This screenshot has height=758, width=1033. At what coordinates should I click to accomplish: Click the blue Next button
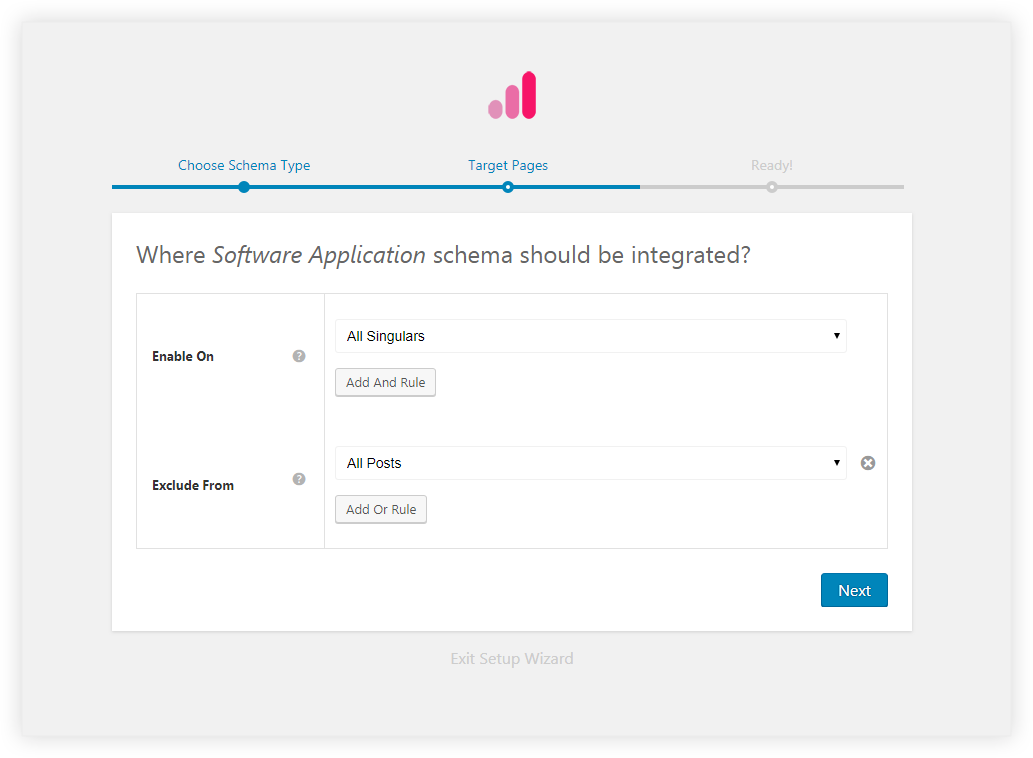tap(854, 590)
